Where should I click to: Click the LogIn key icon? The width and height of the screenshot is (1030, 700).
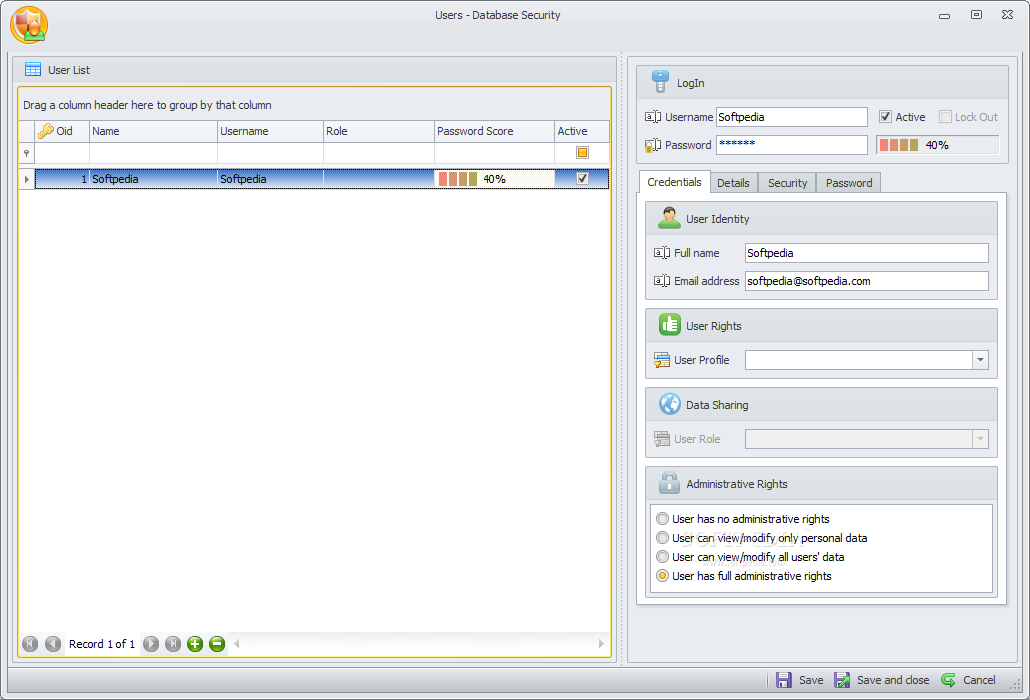pyautogui.click(x=660, y=82)
